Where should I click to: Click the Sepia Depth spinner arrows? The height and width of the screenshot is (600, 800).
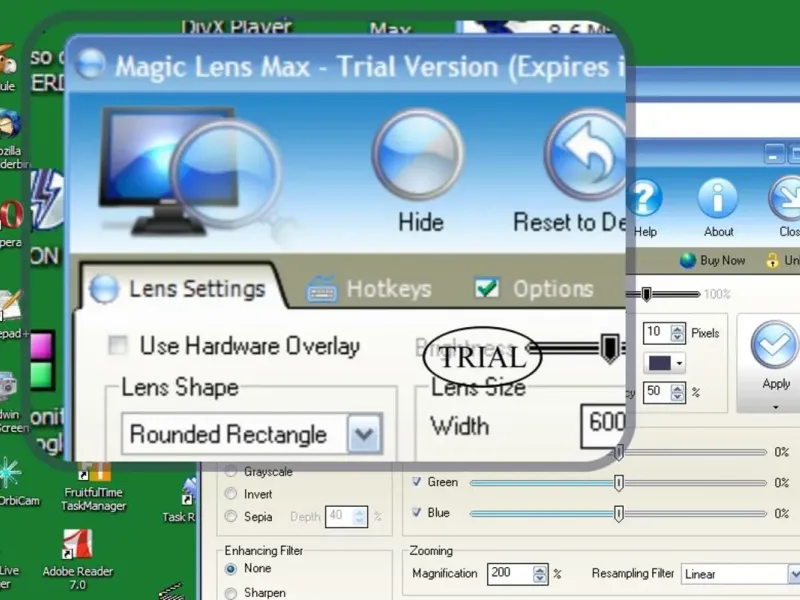click(359, 517)
